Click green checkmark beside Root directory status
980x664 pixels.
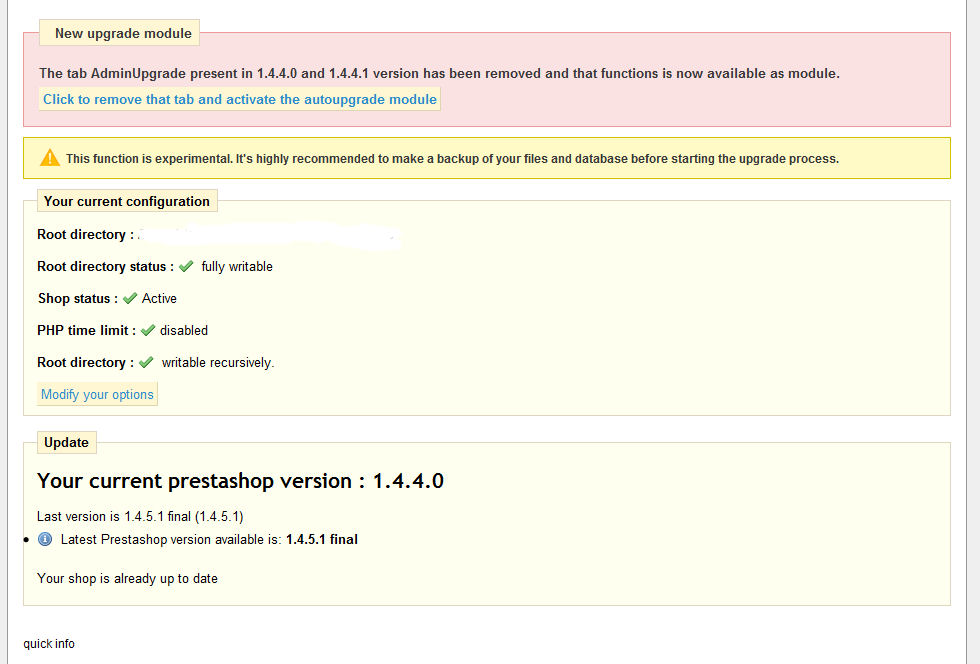tap(186, 266)
